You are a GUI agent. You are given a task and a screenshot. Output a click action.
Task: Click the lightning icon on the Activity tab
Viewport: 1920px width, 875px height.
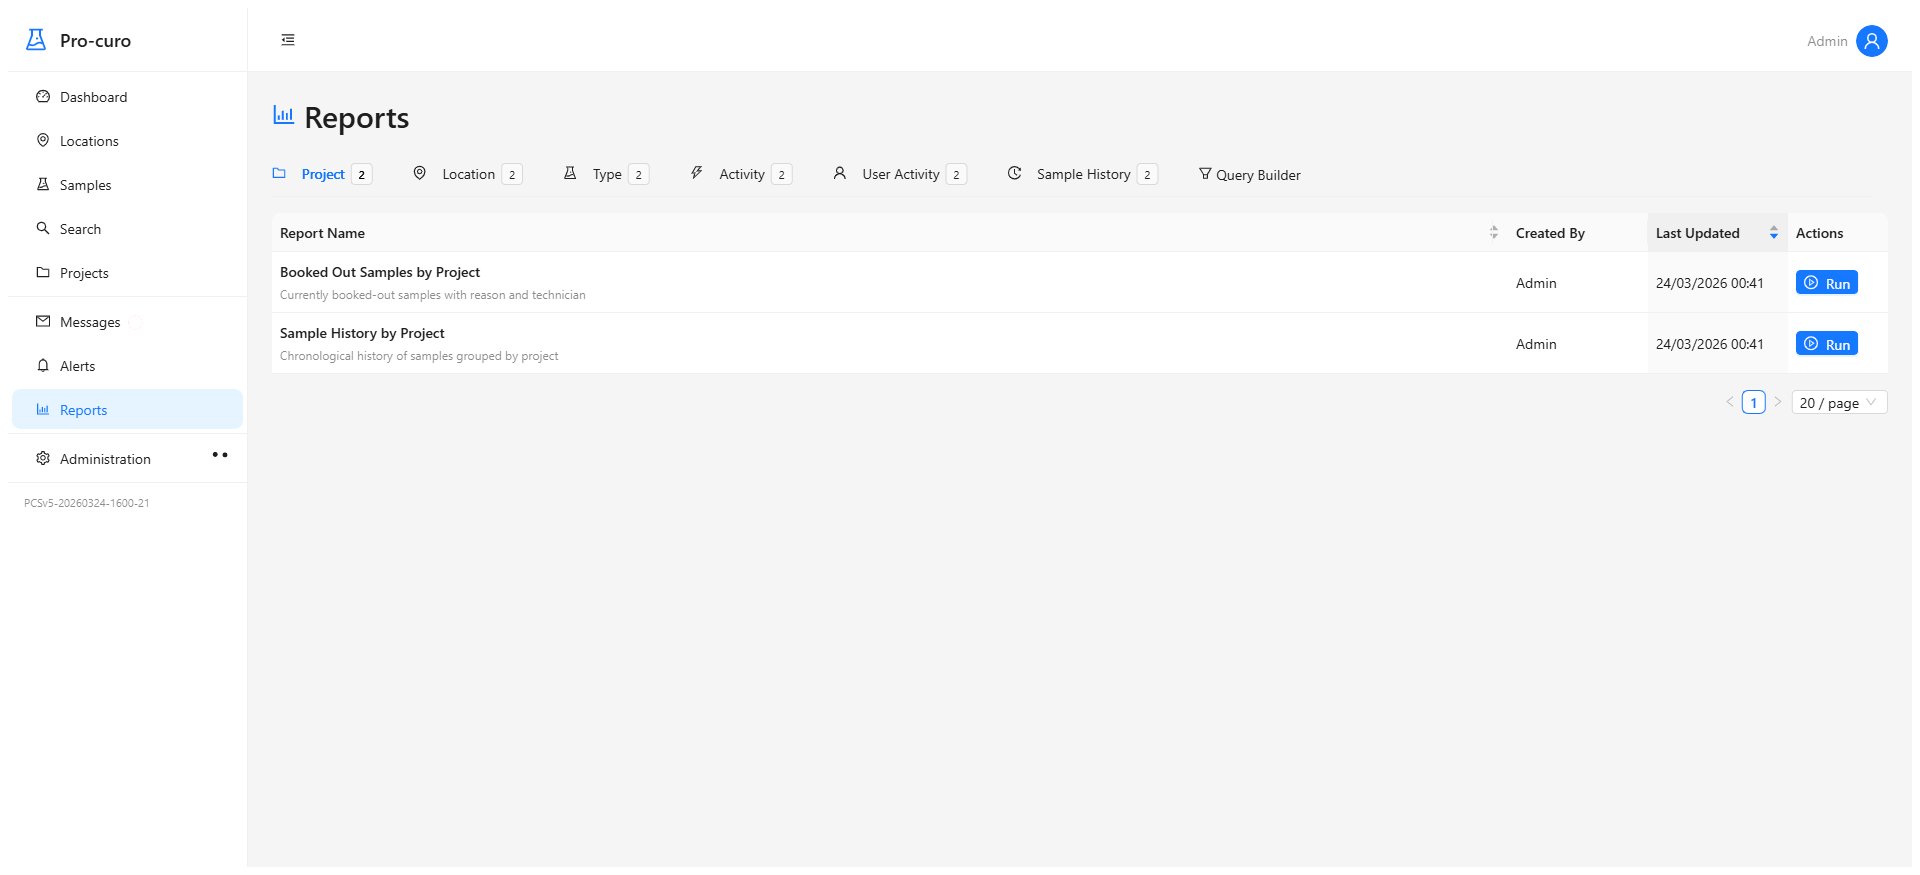click(x=697, y=174)
